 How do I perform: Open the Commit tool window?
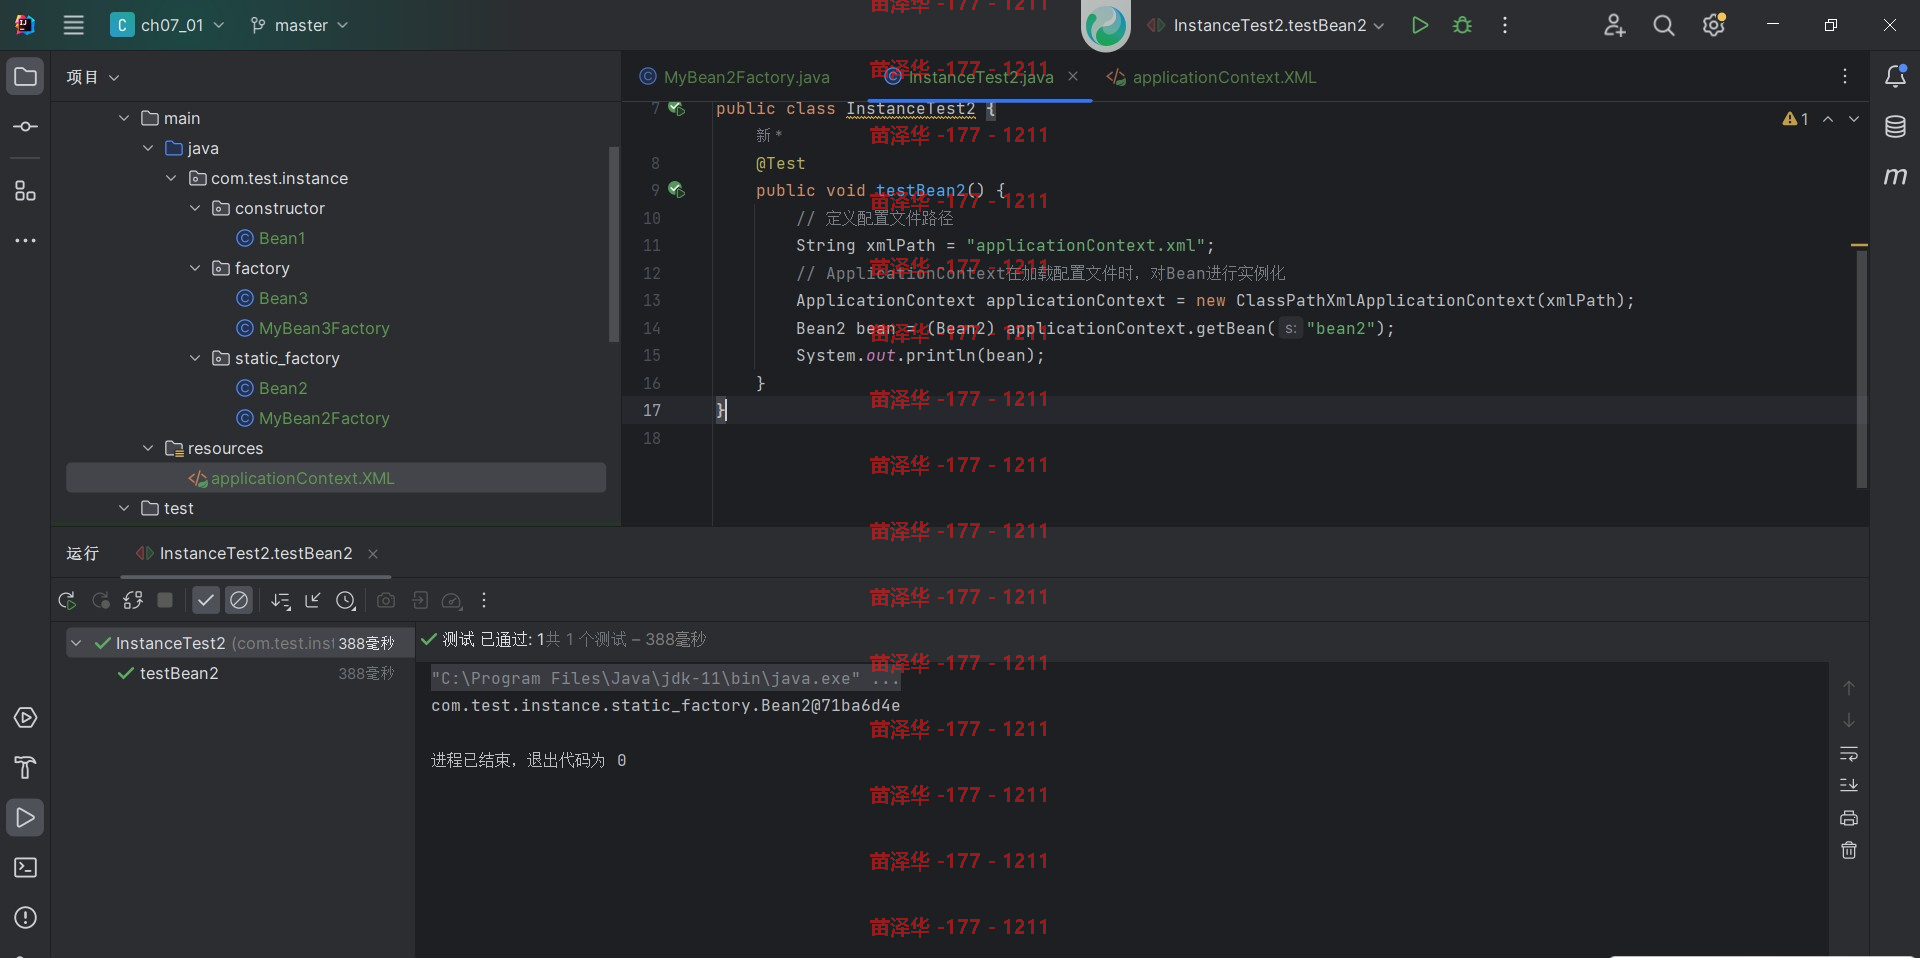pyautogui.click(x=26, y=127)
